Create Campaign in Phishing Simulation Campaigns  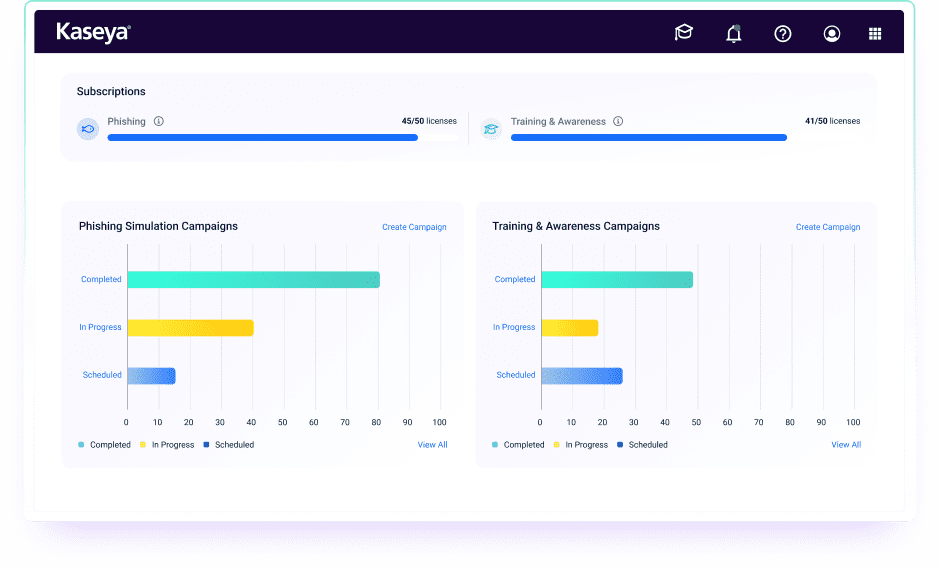point(414,227)
